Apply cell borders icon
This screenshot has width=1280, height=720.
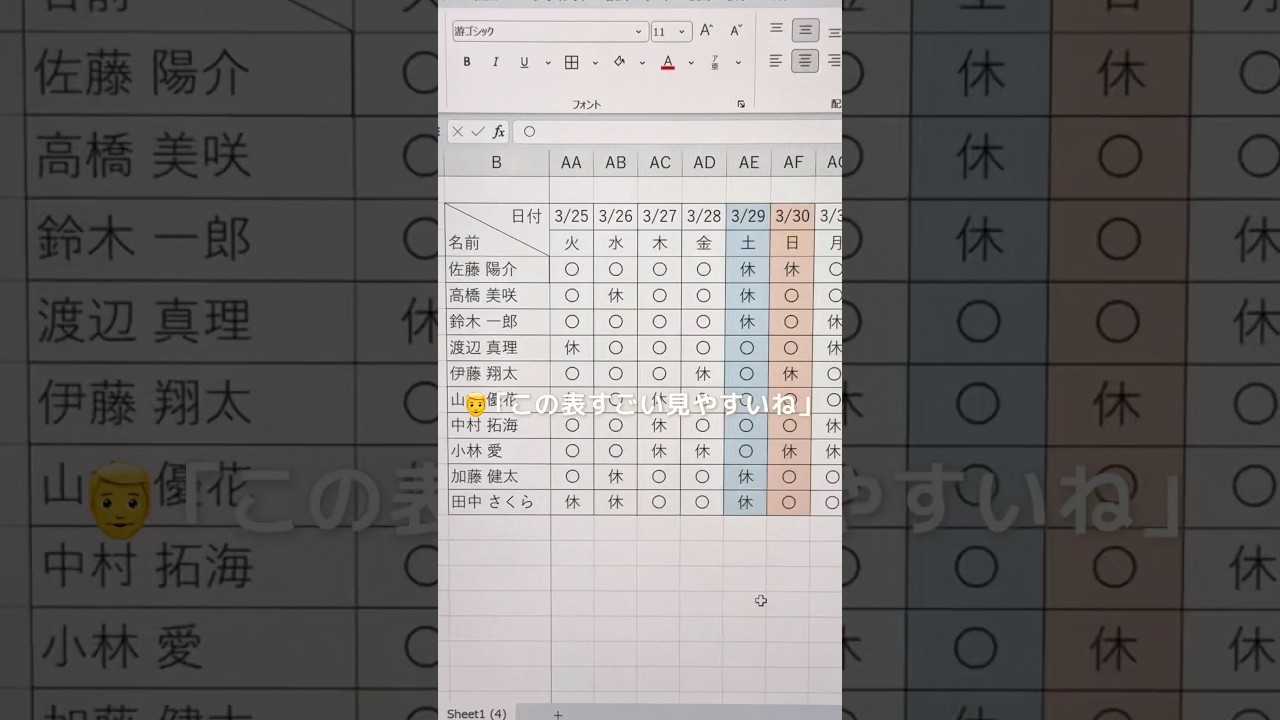click(x=572, y=62)
